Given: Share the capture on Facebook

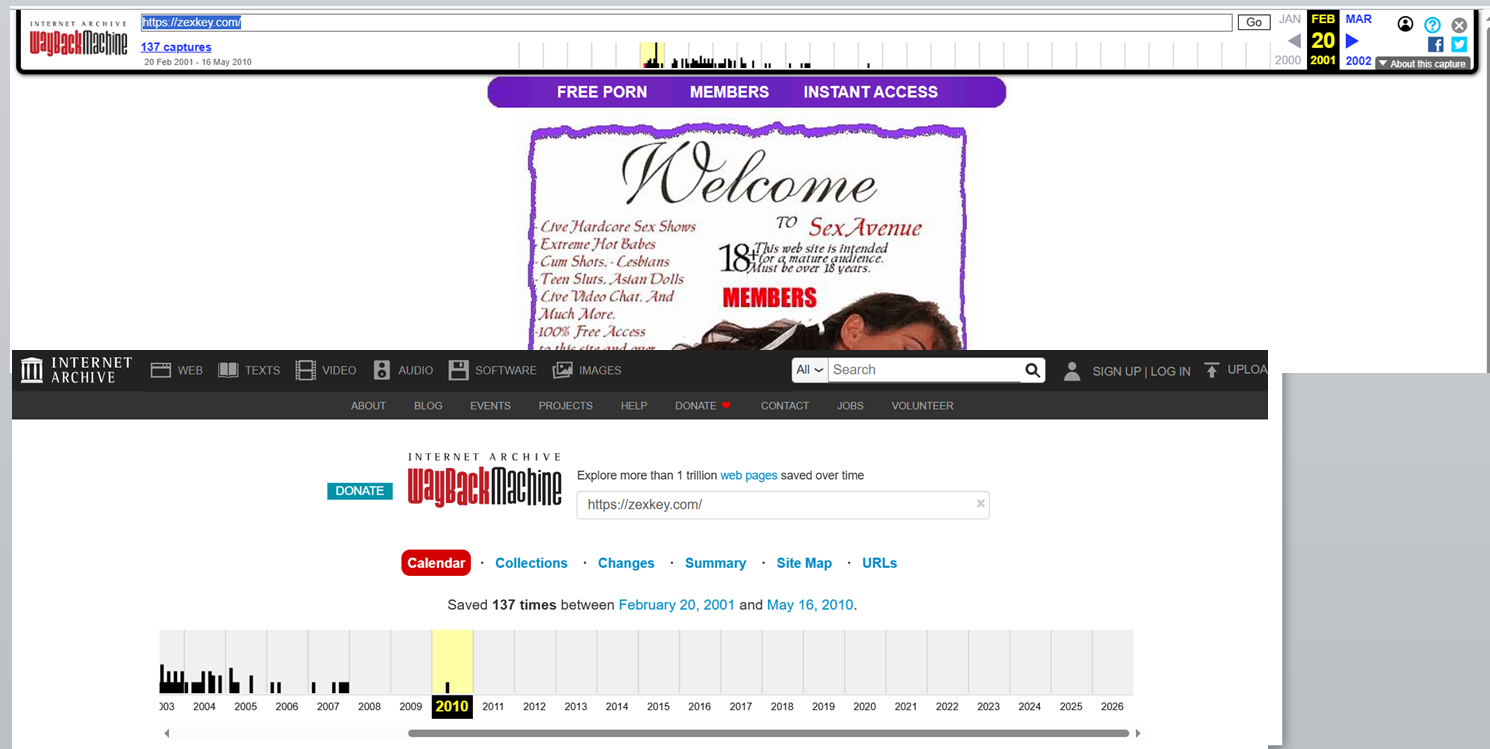Looking at the screenshot, I should point(1435,44).
